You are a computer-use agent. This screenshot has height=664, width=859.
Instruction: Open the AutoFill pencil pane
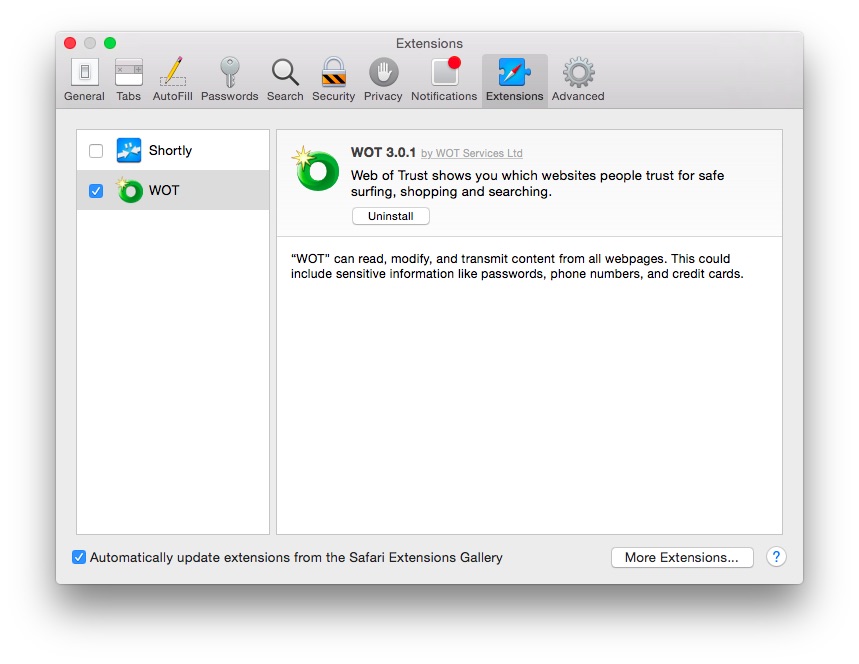point(173,80)
